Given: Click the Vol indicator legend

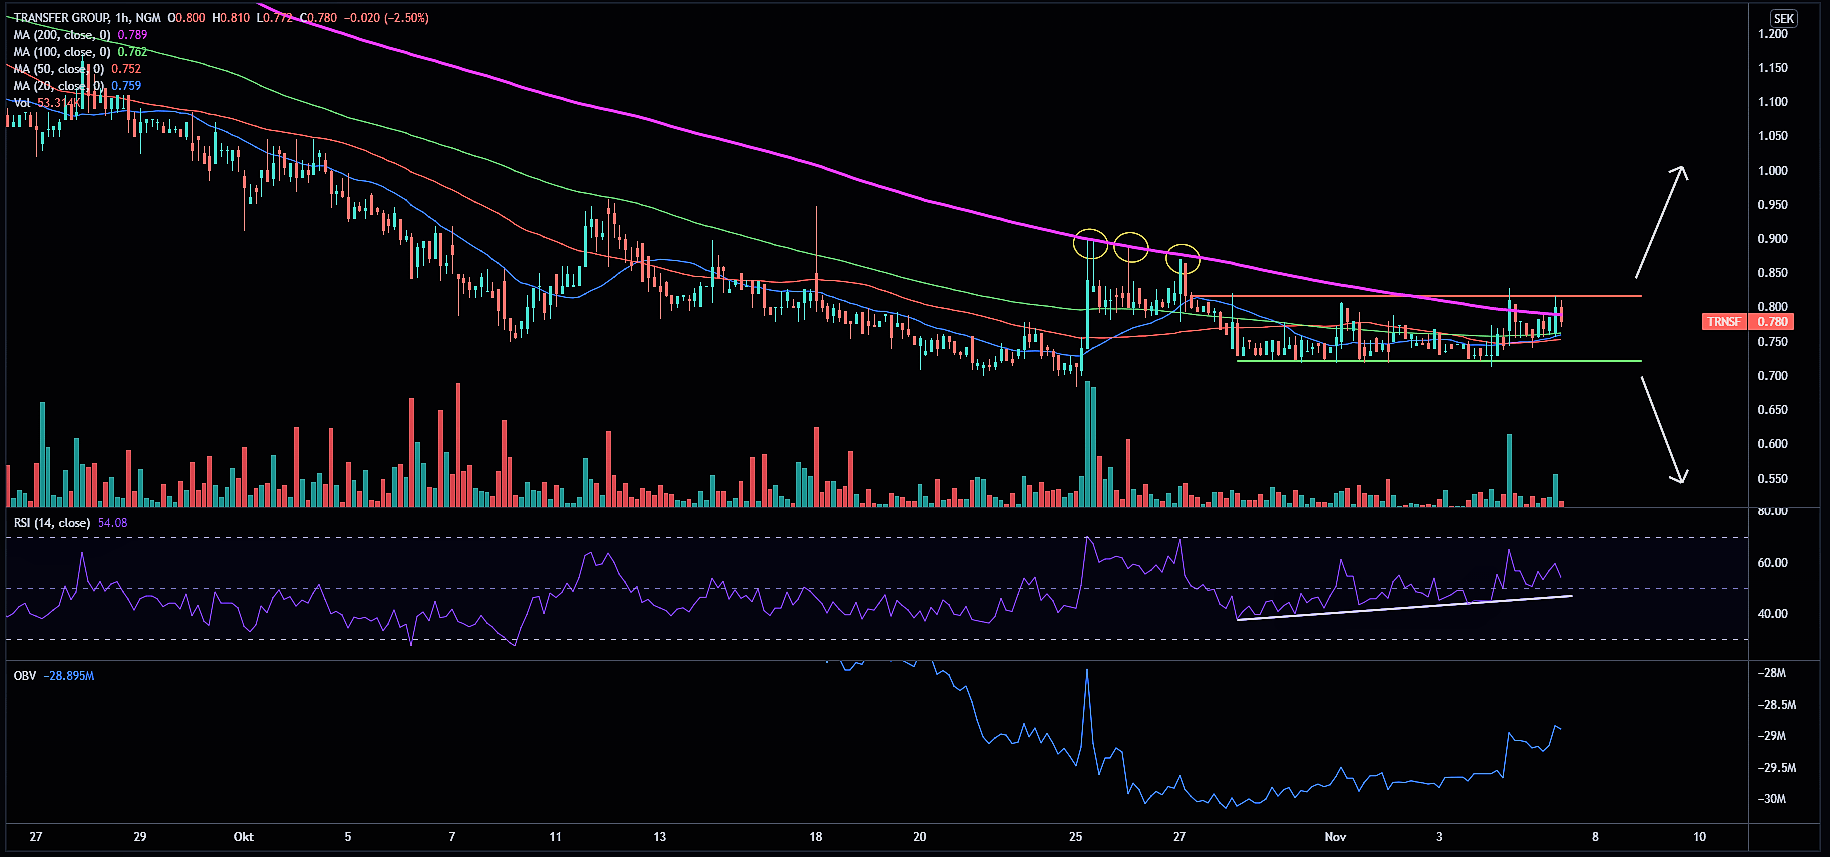Looking at the screenshot, I should (22, 103).
